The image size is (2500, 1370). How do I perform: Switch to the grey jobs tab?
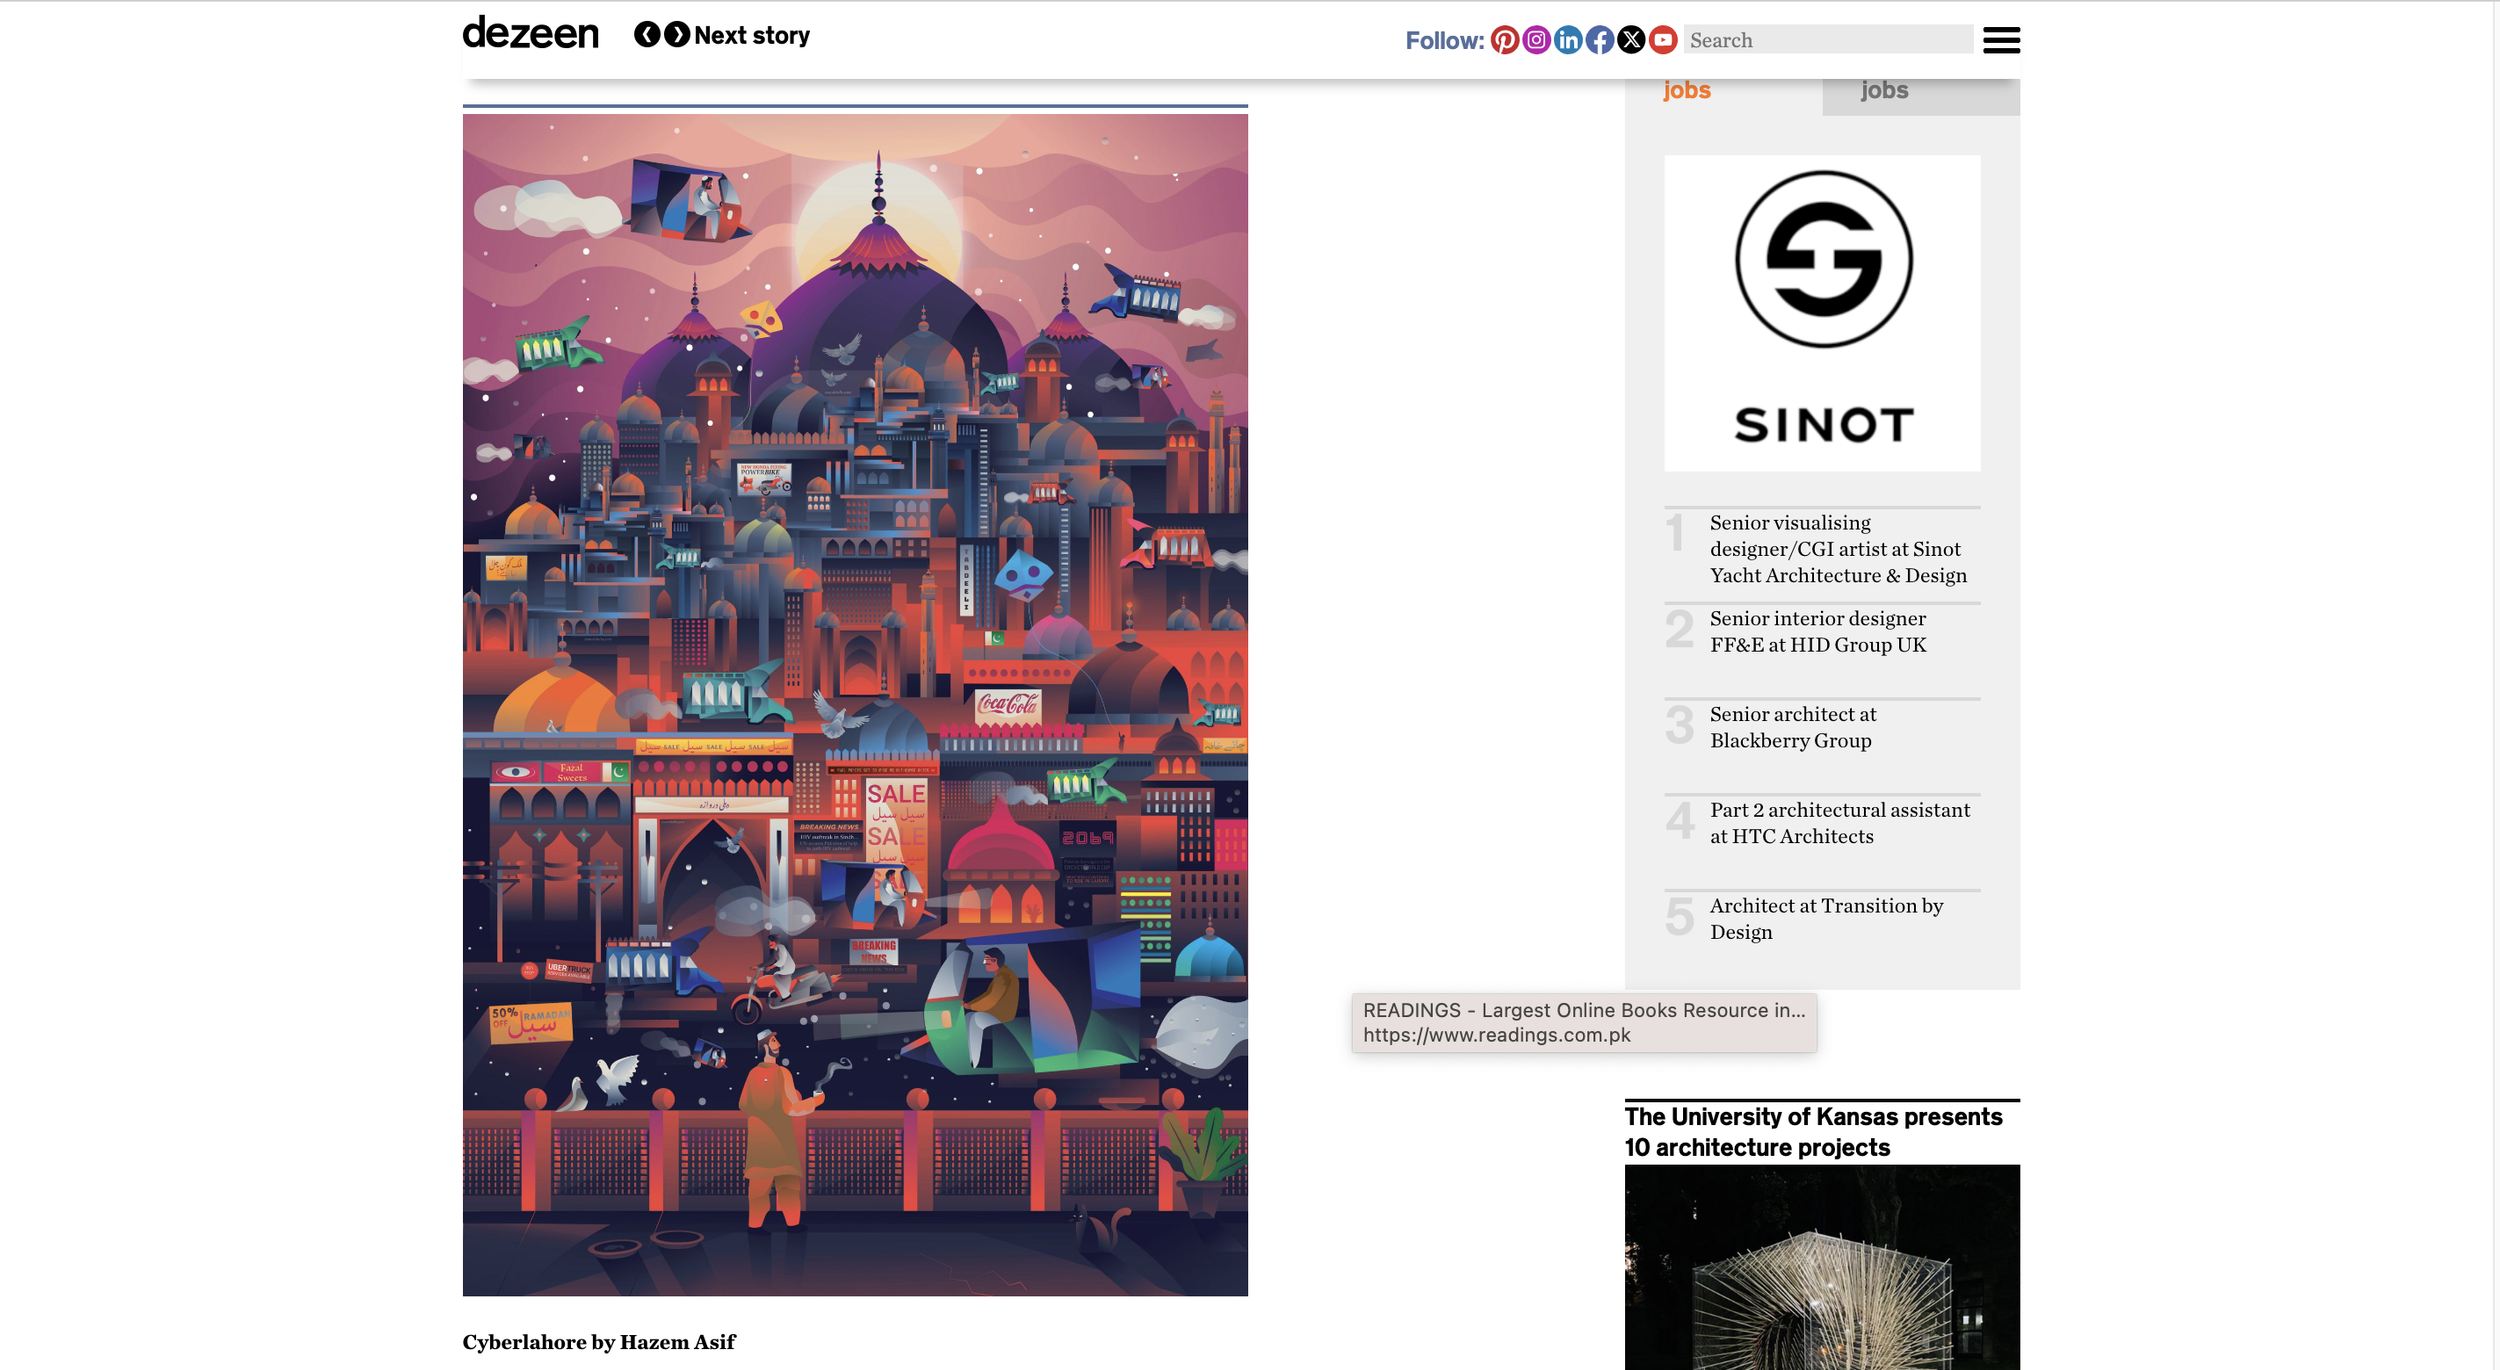click(1884, 90)
